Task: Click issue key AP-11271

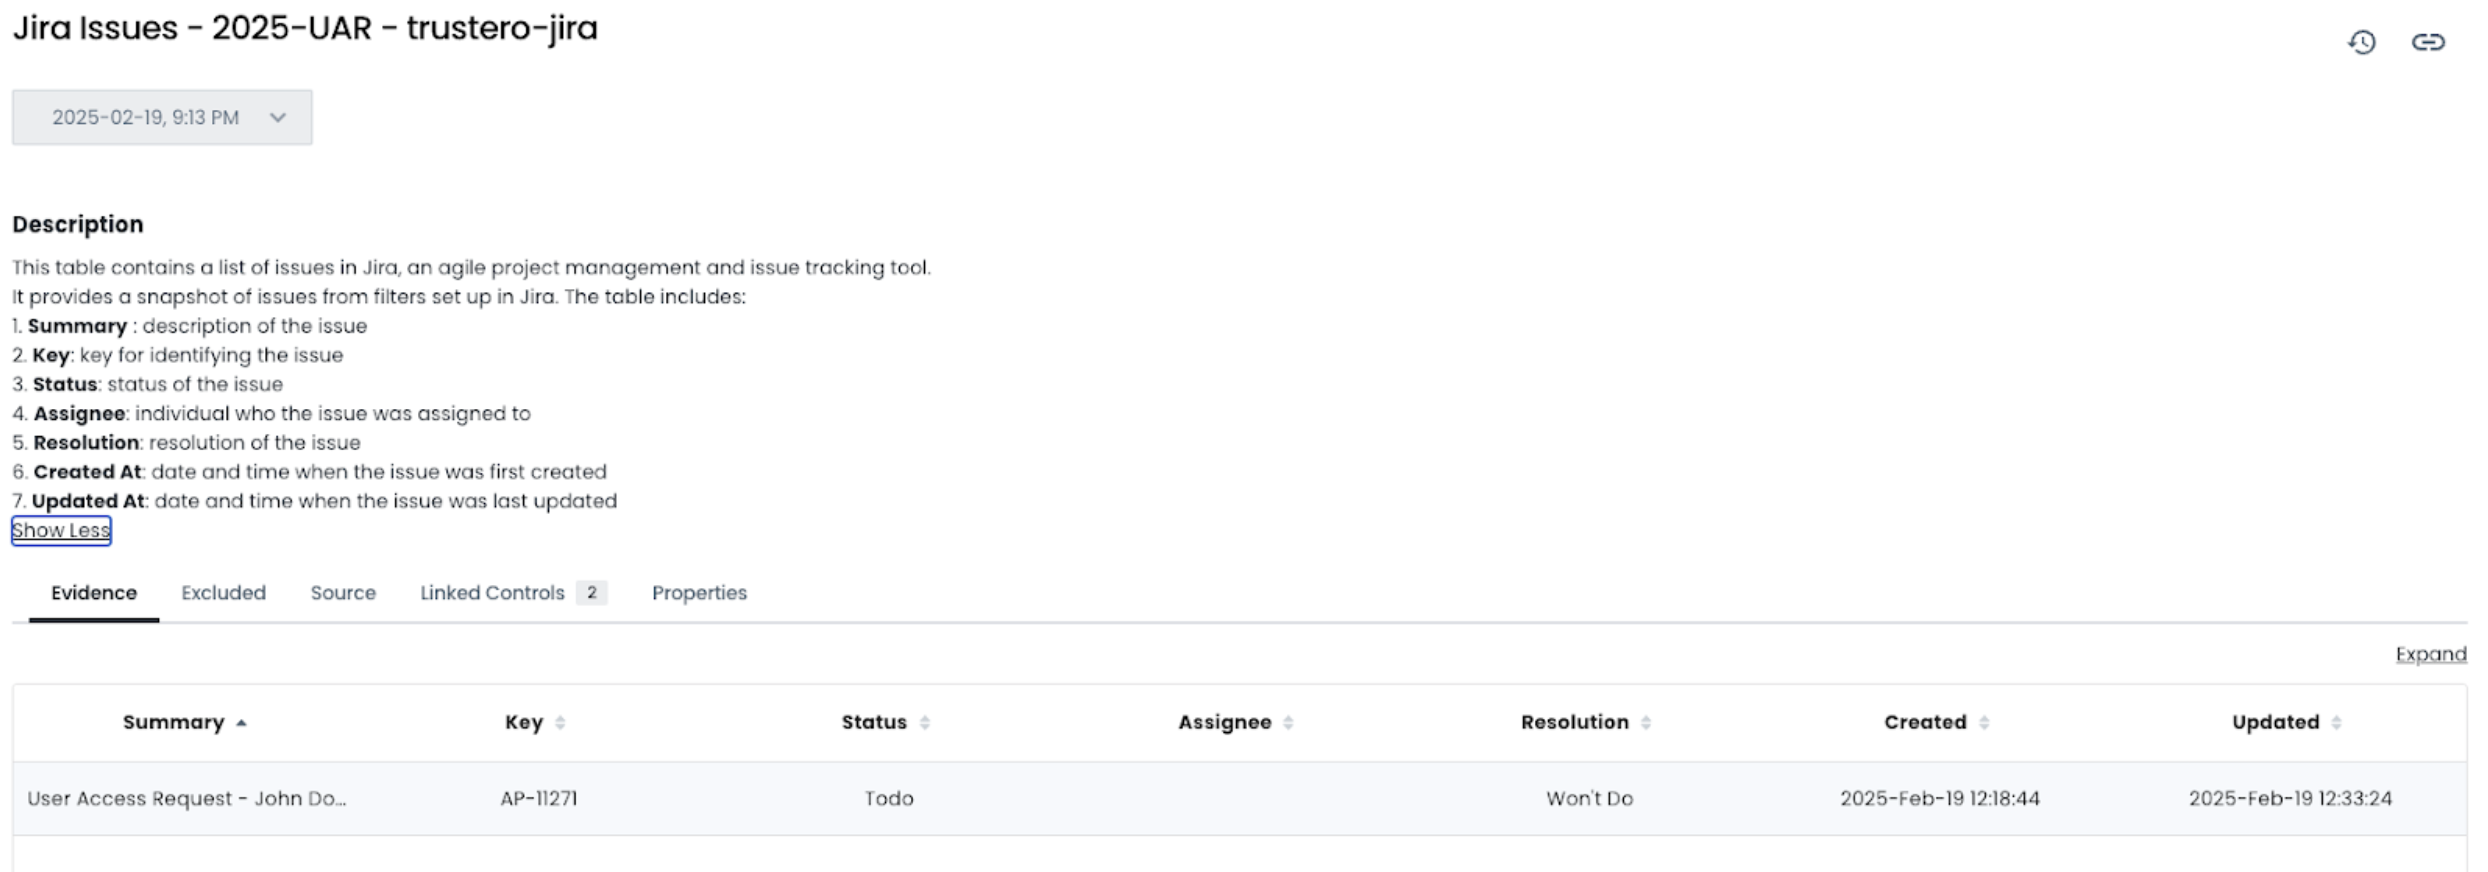Action: 538,799
